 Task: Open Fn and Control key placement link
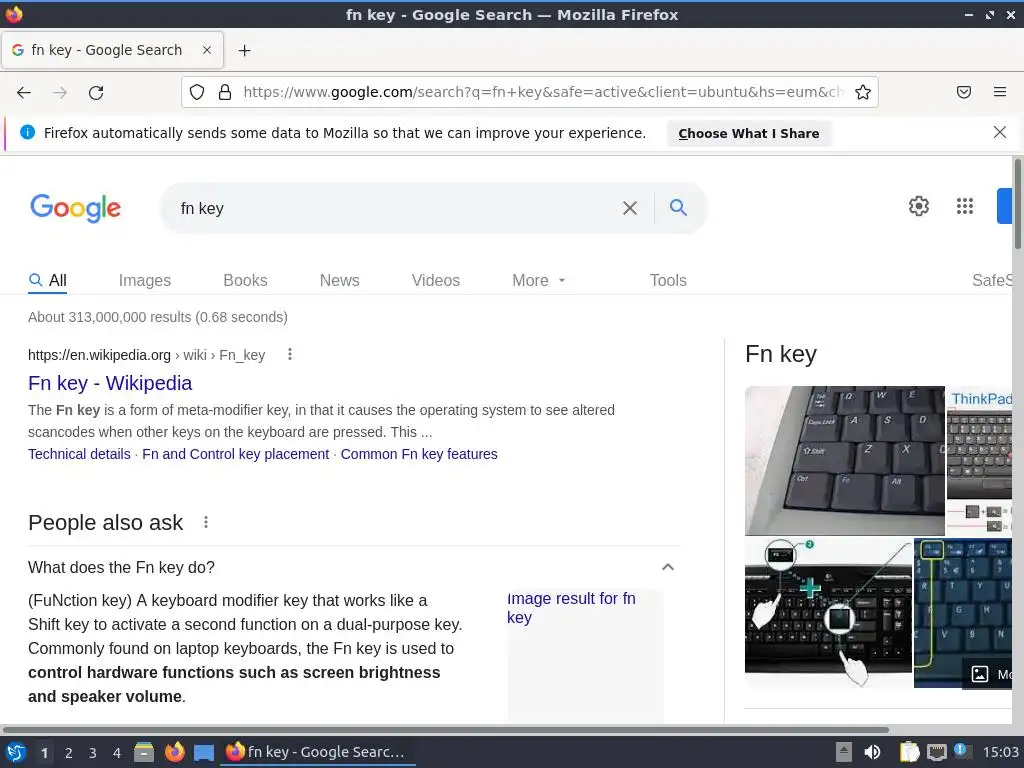[236, 454]
